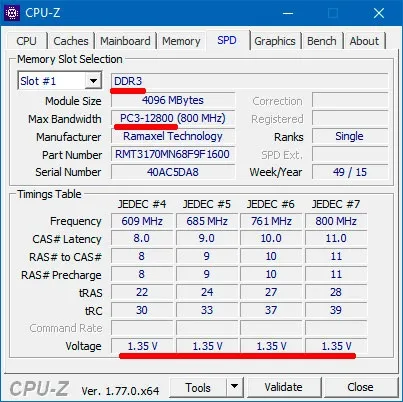403x402 pixels.
Task: Click the JEDEC #6 column header
Action: 271,204
